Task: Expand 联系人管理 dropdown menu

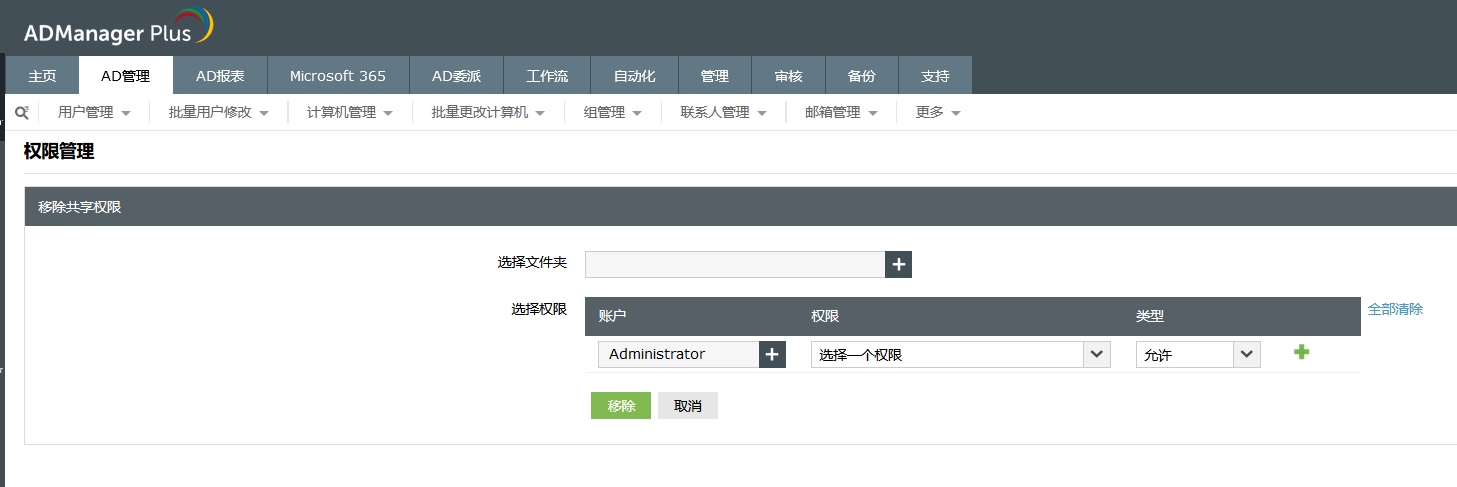Action: 724,113
